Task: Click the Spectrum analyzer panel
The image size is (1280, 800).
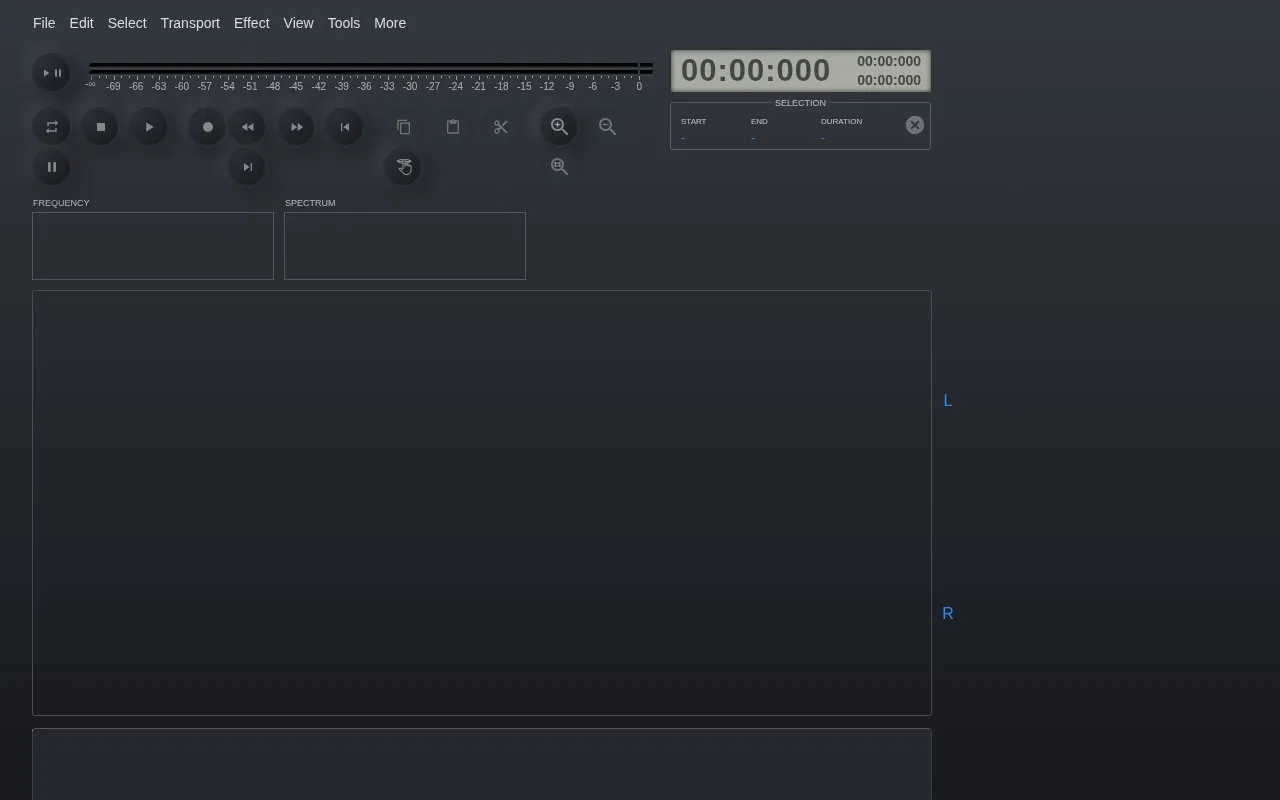Action: (x=405, y=246)
